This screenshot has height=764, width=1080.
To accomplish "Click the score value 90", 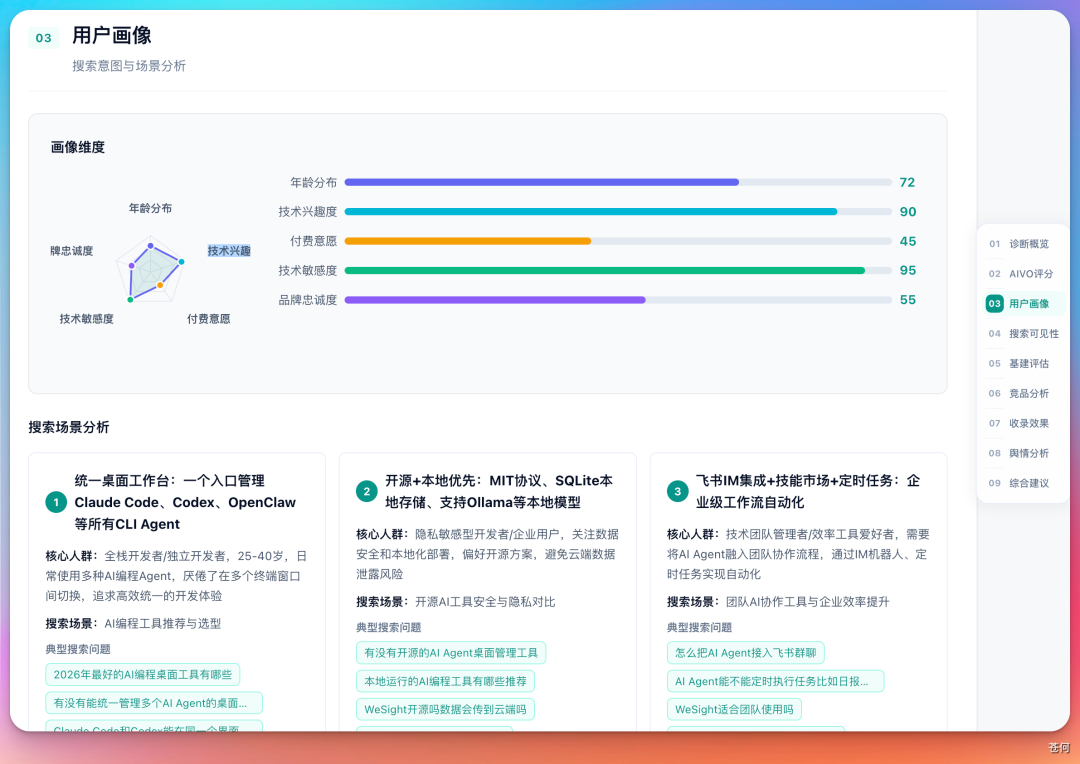I will (x=908, y=211).
